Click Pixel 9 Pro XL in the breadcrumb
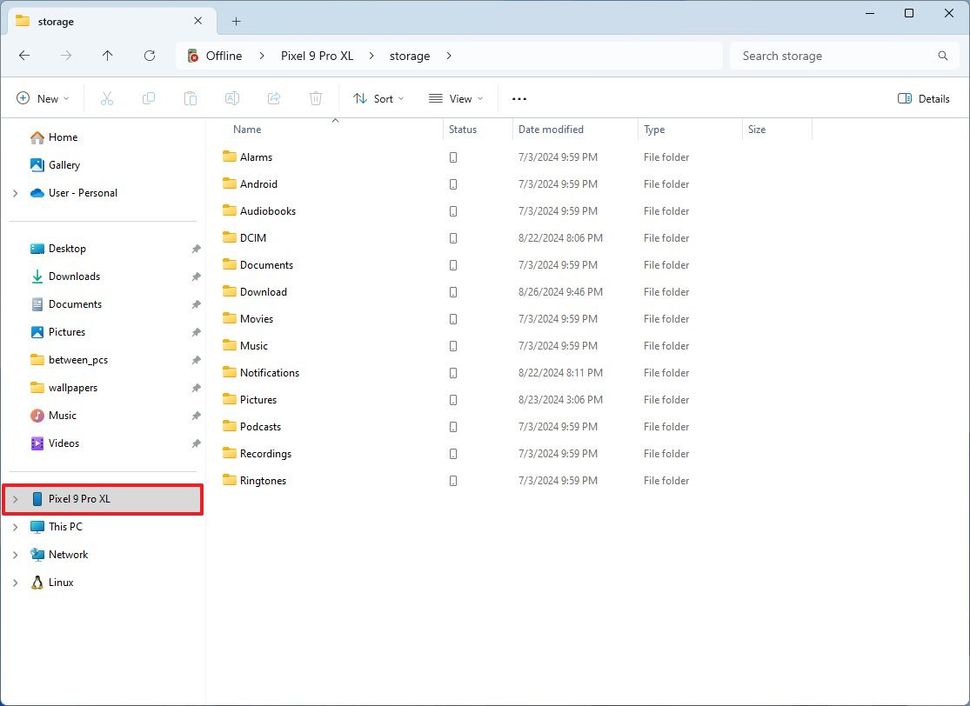This screenshot has height=706, width=970. pyautogui.click(x=317, y=56)
